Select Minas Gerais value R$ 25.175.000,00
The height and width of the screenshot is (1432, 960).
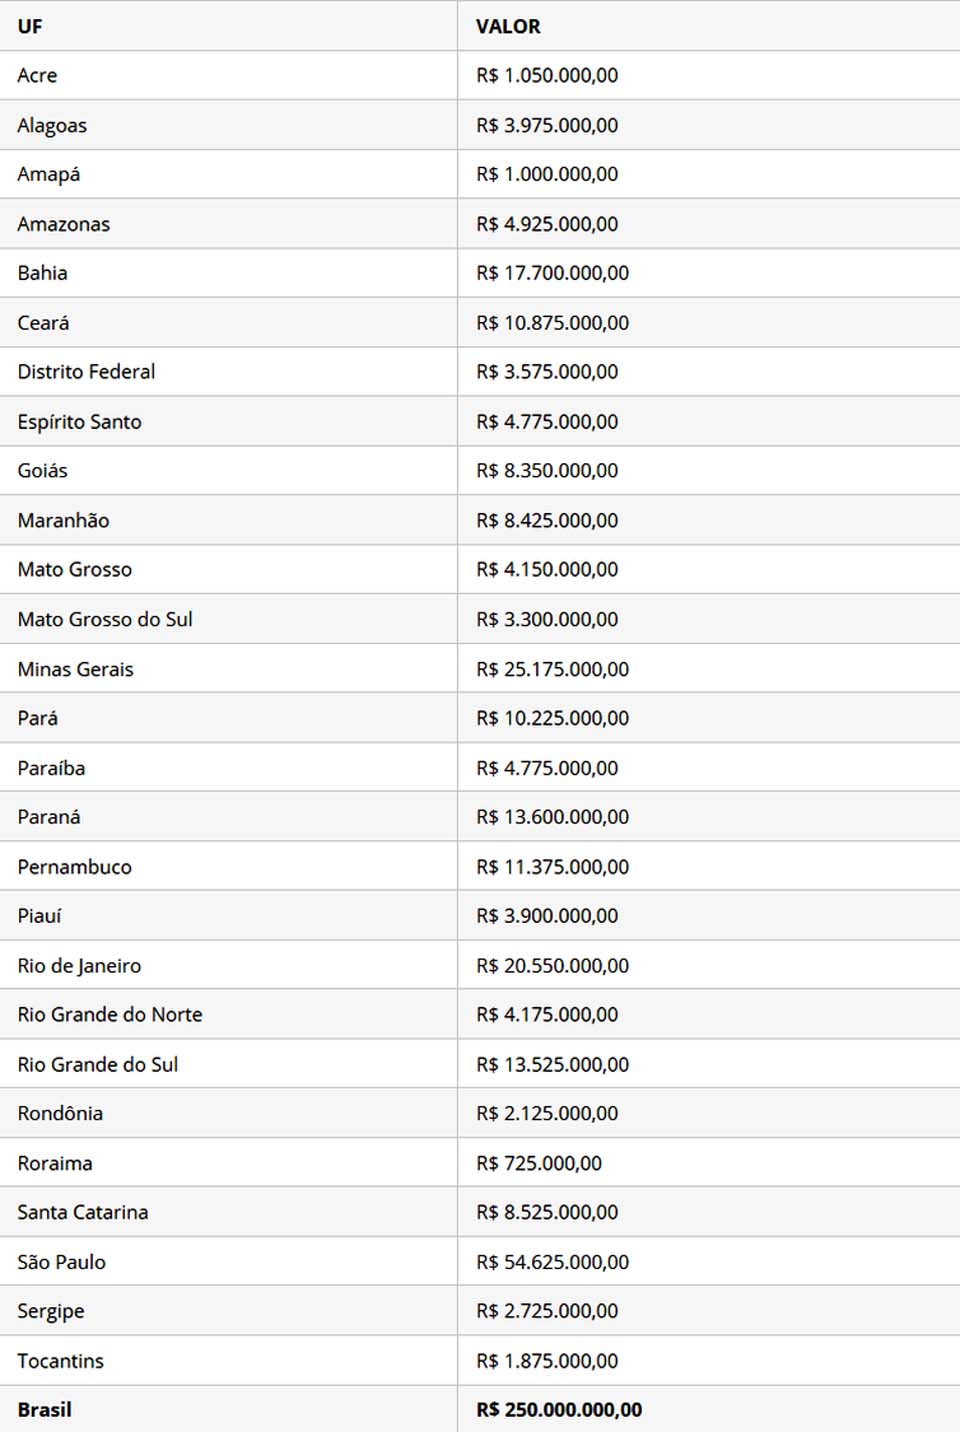click(552, 669)
